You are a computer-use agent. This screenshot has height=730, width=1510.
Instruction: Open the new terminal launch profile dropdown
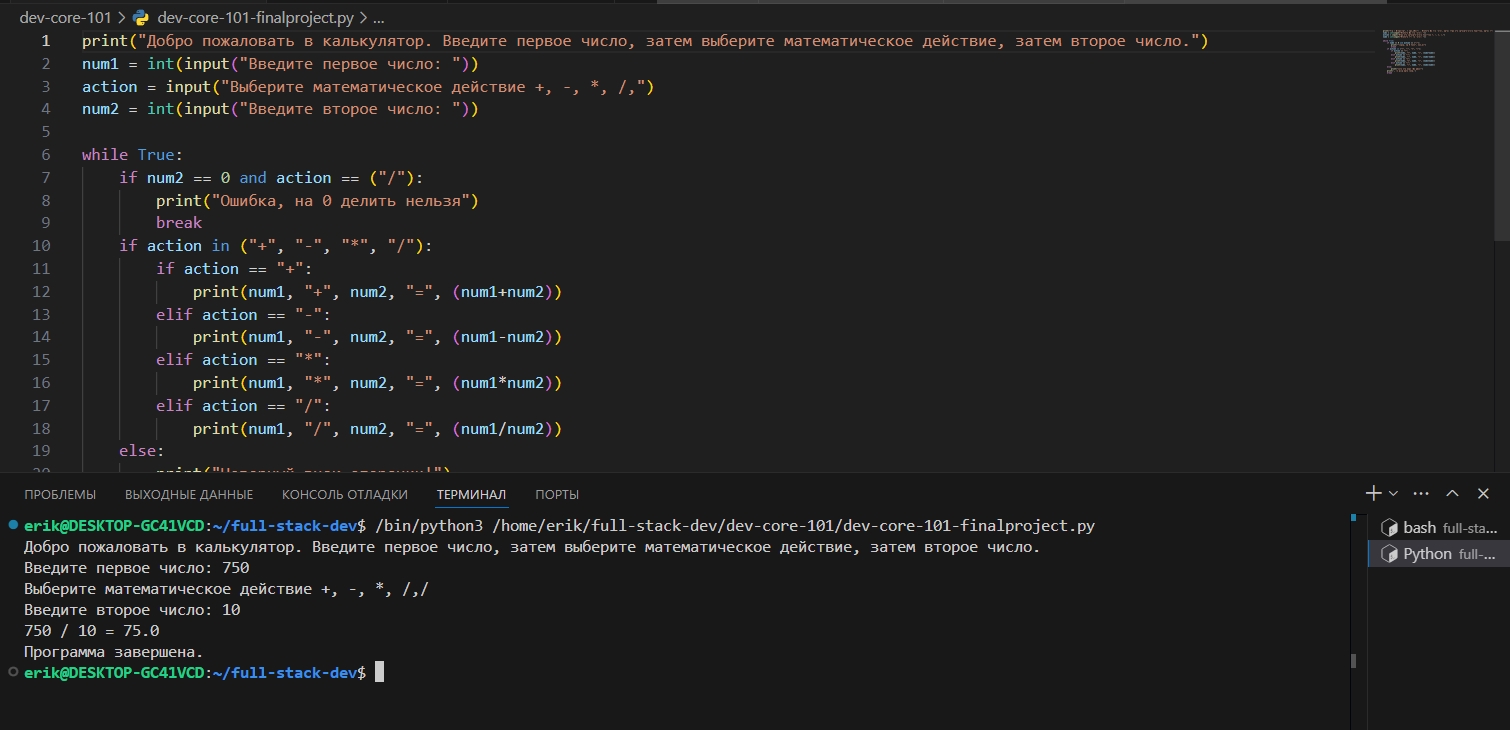[1393, 493]
